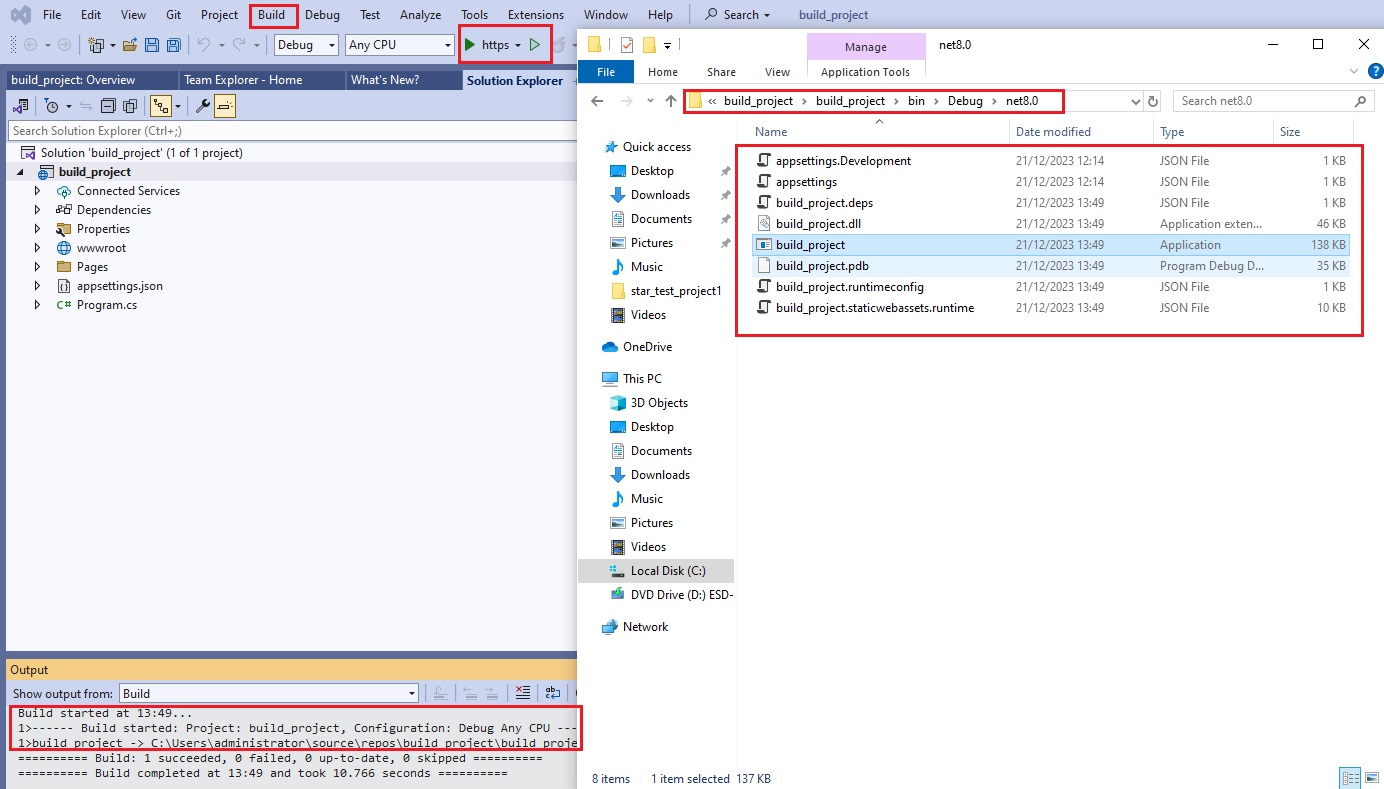
Task: Switch between solutions and folder views icon
Action: tap(20, 106)
